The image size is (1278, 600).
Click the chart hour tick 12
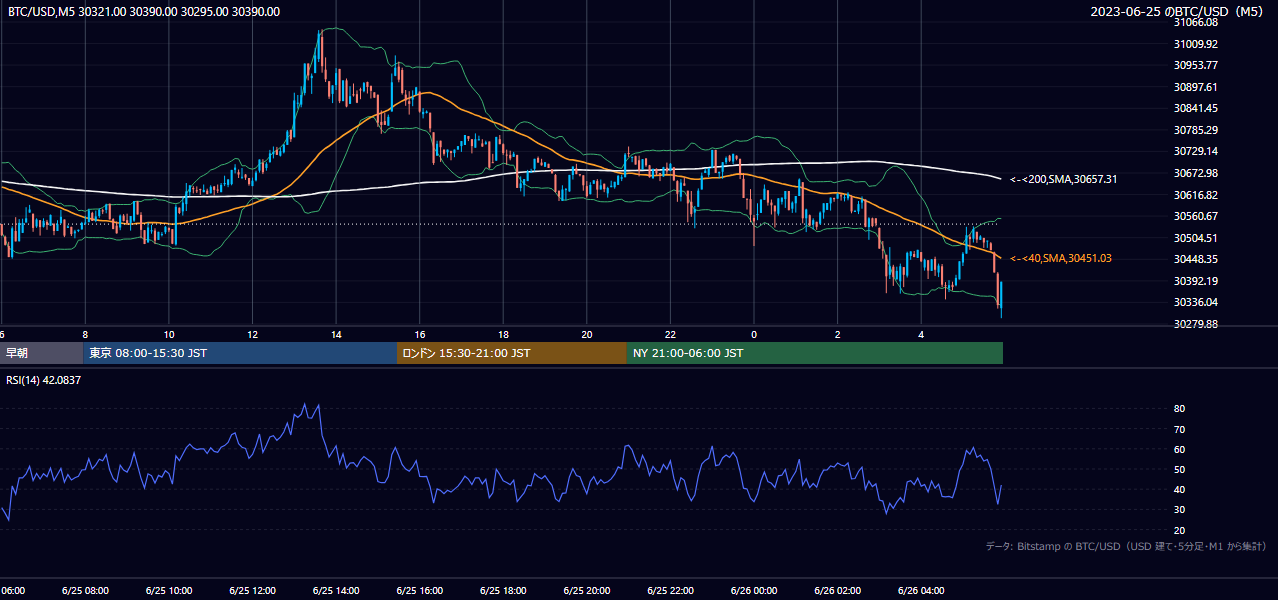[x=252, y=334]
